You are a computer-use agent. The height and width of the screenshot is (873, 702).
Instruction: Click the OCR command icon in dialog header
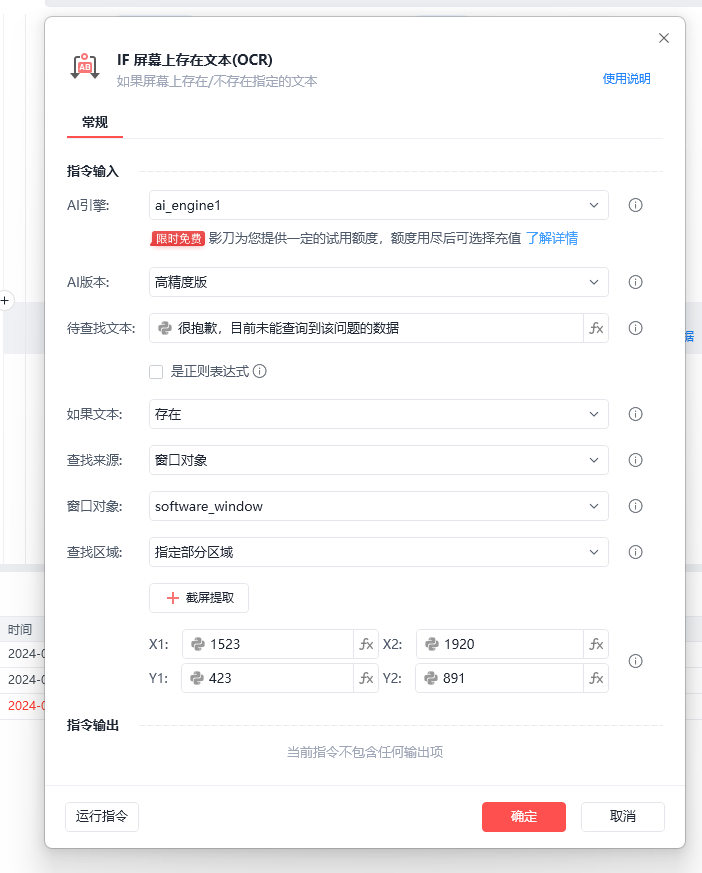tap(85, 66)
